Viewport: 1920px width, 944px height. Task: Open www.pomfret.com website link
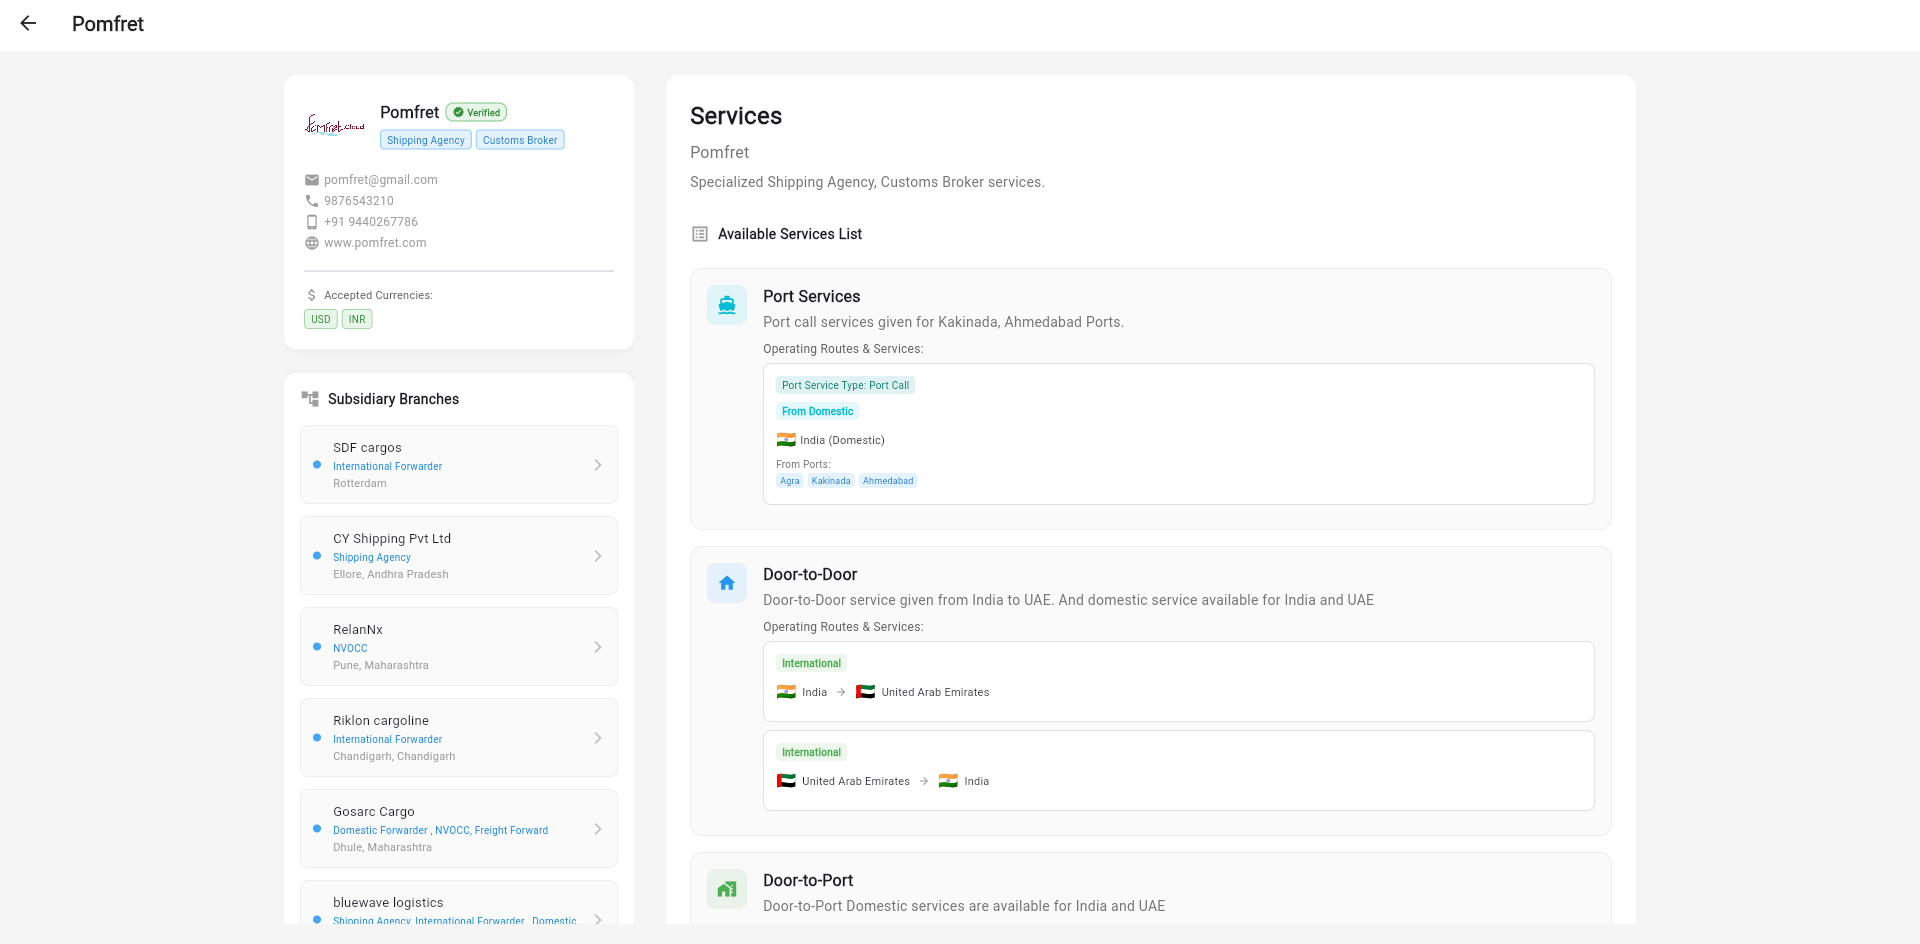[375, 243]
